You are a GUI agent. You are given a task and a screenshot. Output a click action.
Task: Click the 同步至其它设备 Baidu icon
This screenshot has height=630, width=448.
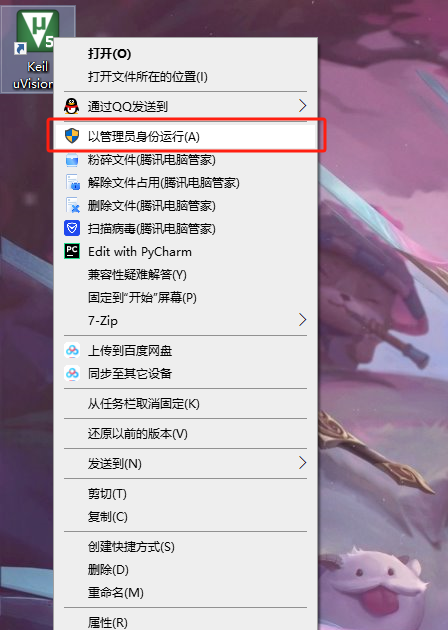click(x=72, y=374)
